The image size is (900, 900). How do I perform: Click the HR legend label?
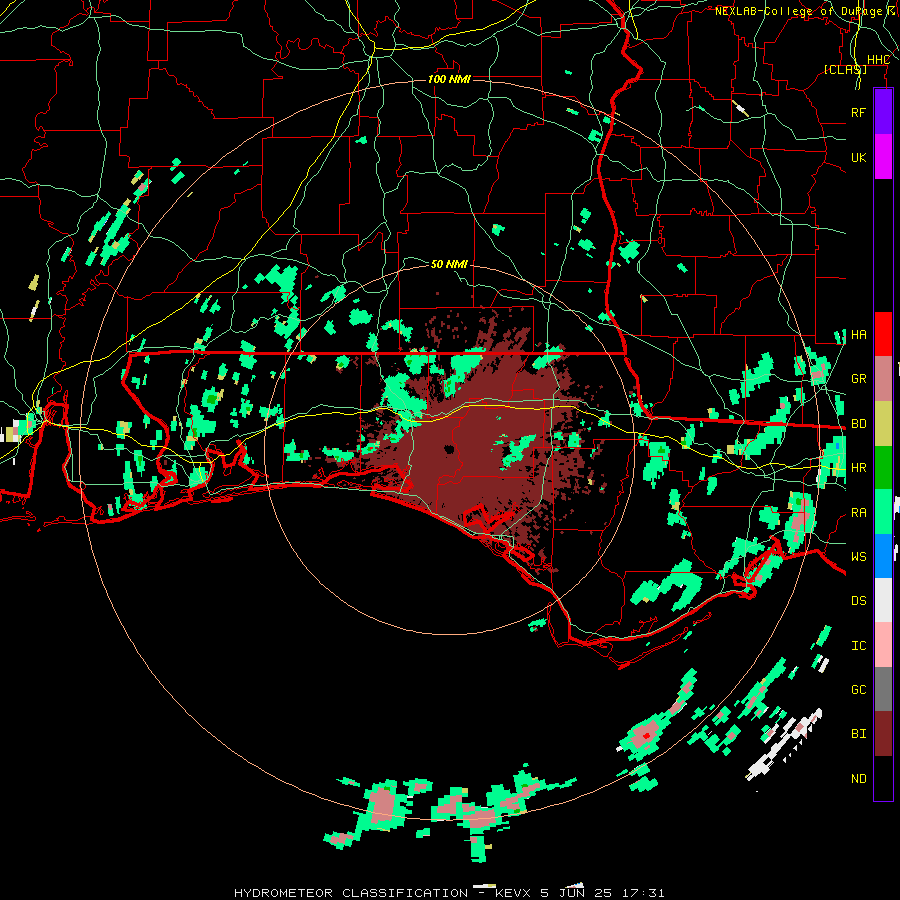point(858,468)
